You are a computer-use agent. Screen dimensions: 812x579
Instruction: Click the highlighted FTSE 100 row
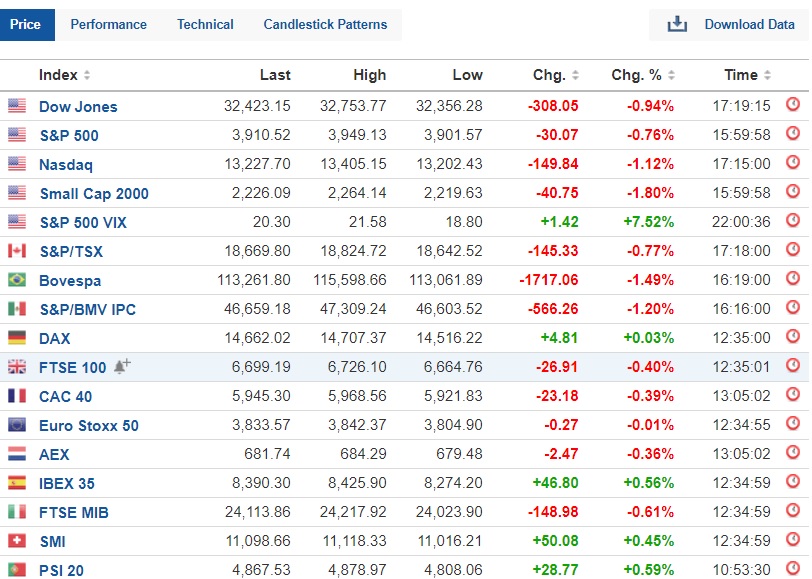click(x=400, y=367)
